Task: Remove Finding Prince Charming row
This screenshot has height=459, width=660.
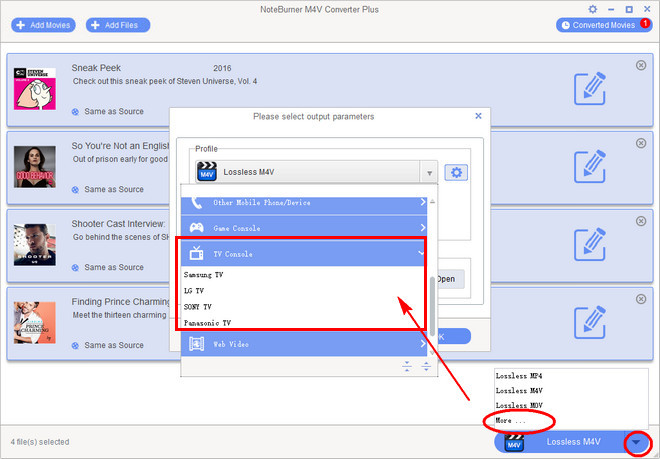Action: 641,299
